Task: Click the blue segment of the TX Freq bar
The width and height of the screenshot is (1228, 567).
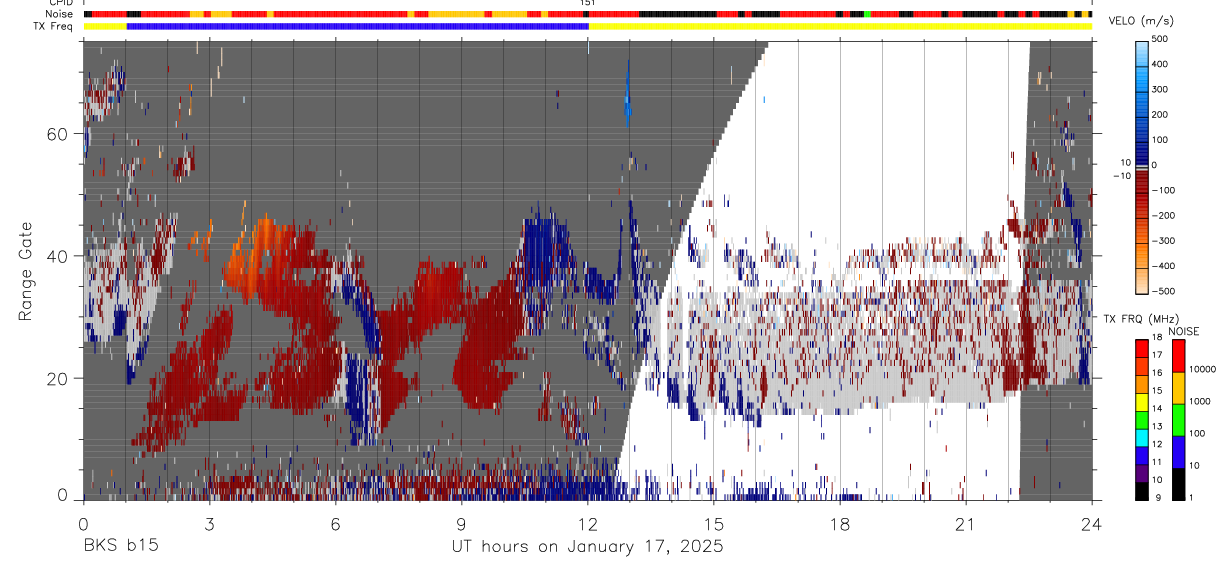Action: (x=358, y=26)
